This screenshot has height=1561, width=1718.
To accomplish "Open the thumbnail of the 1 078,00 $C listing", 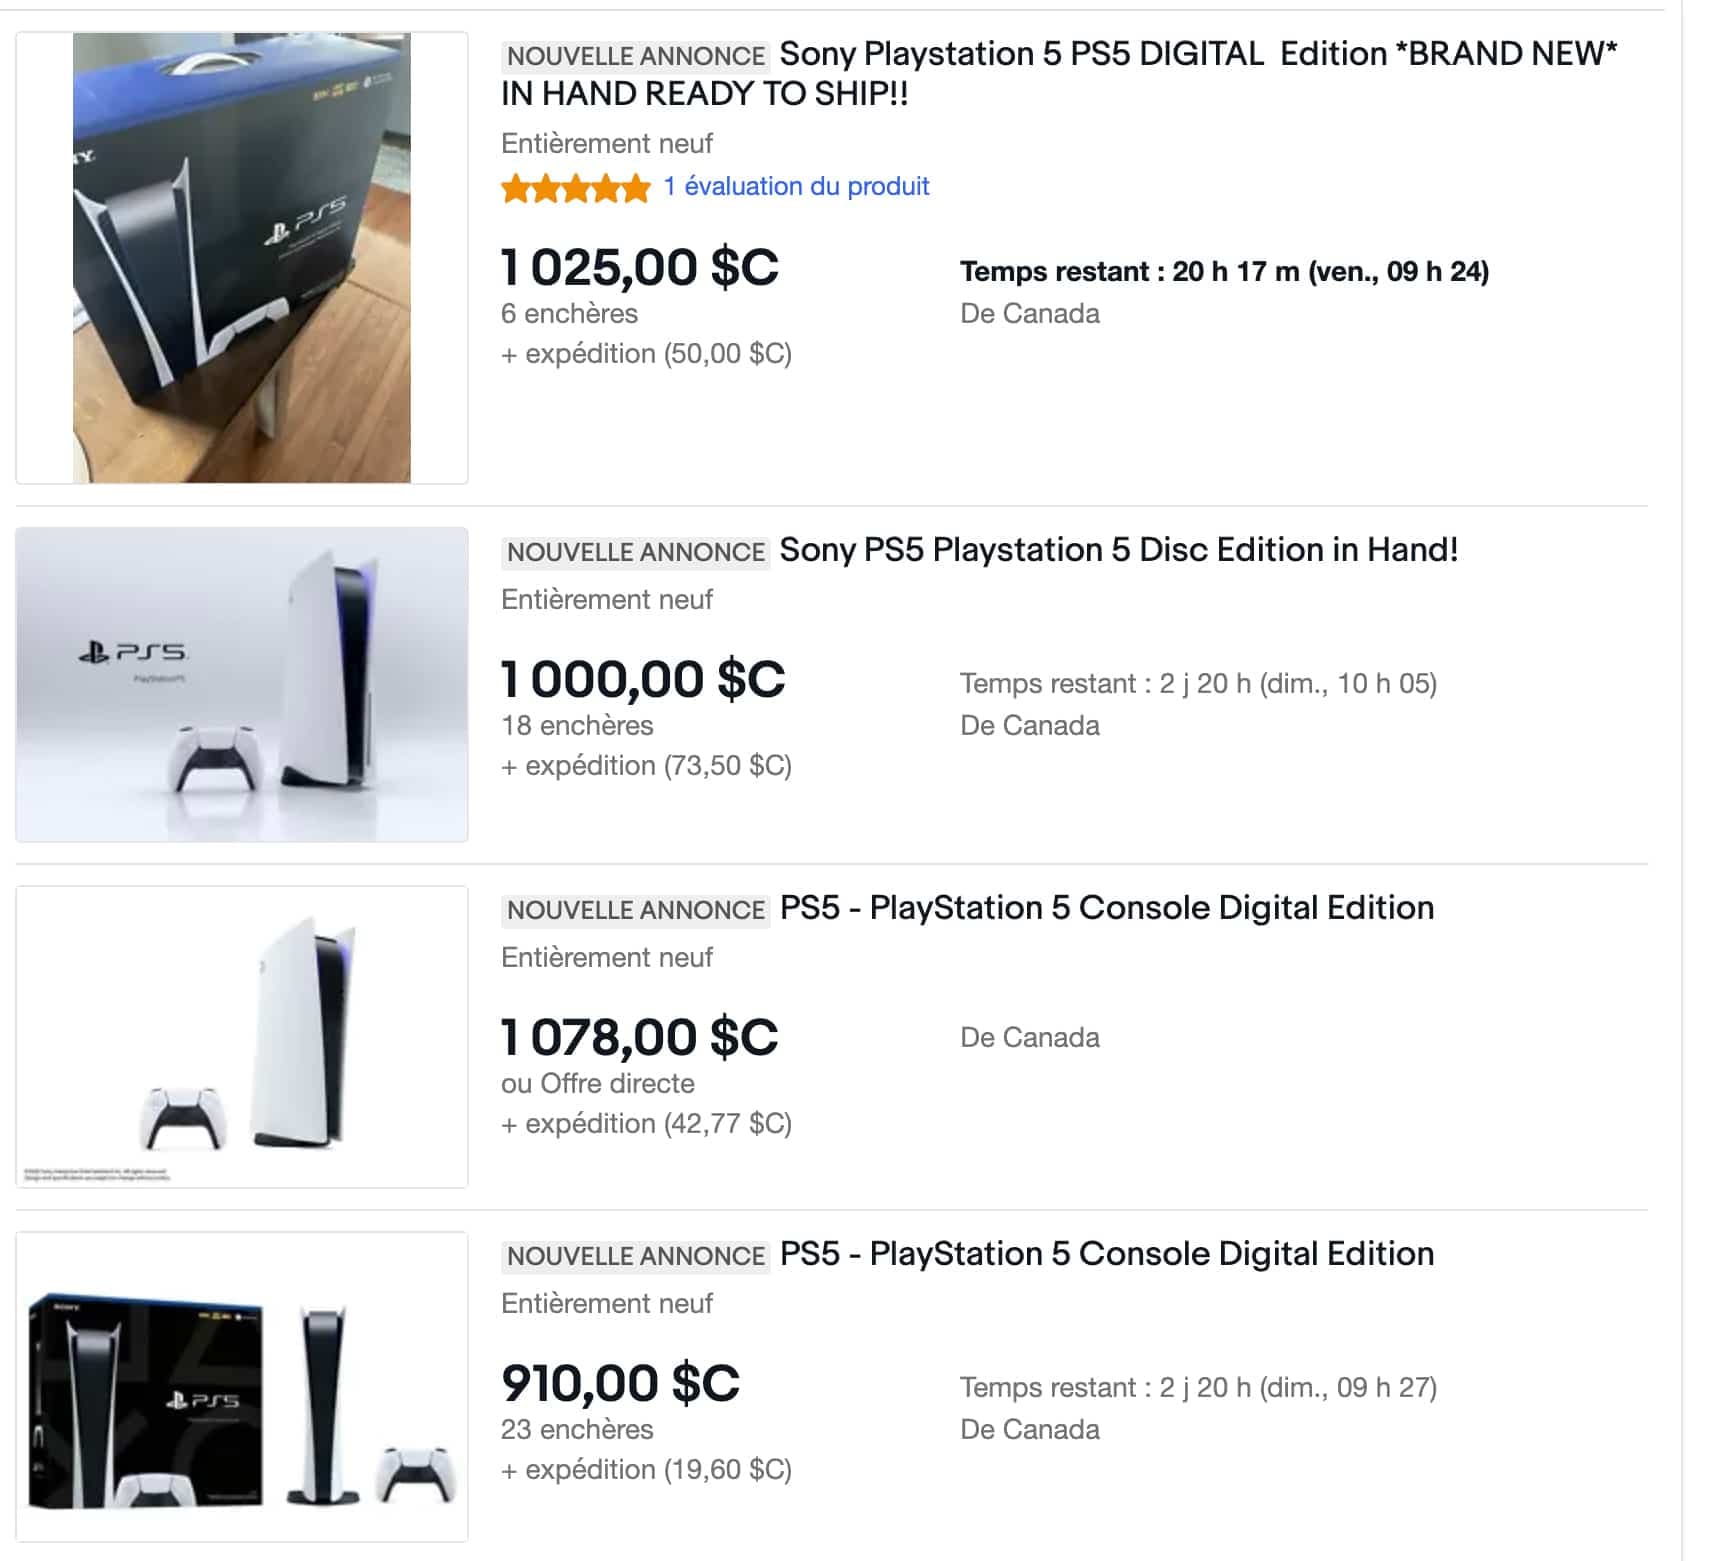I will coord(241,1036).
